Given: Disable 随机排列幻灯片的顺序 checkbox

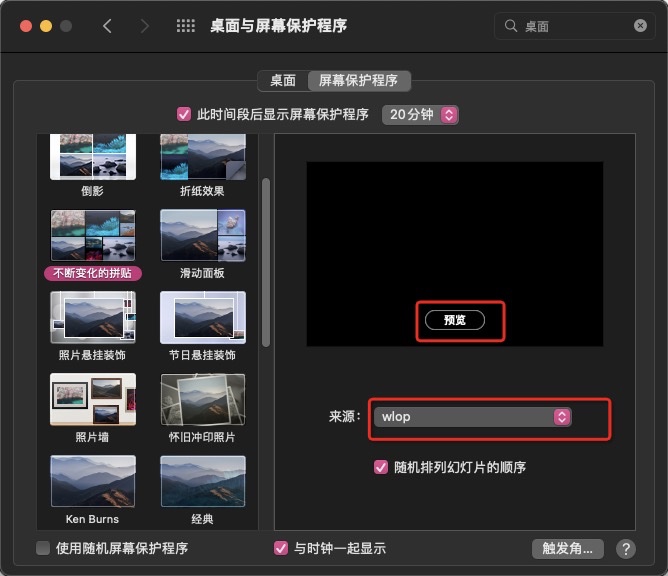Looking at the screenshot, I should 380,467.
